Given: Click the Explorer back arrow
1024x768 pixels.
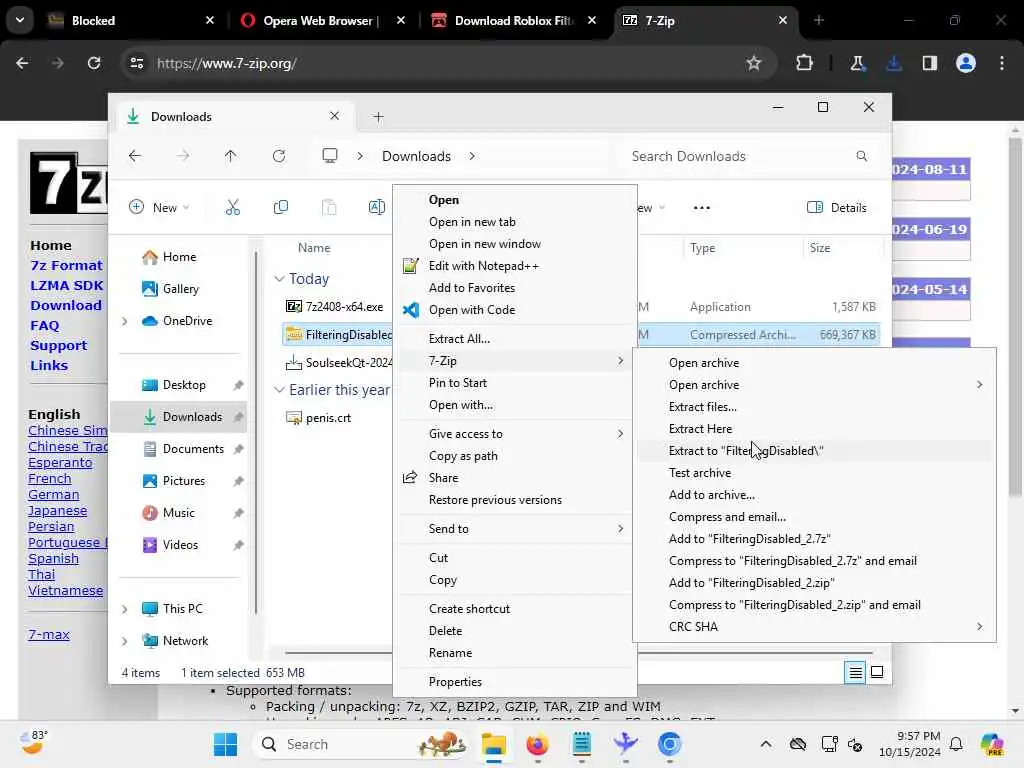Looking at the screenshot, I should (135, 156).
